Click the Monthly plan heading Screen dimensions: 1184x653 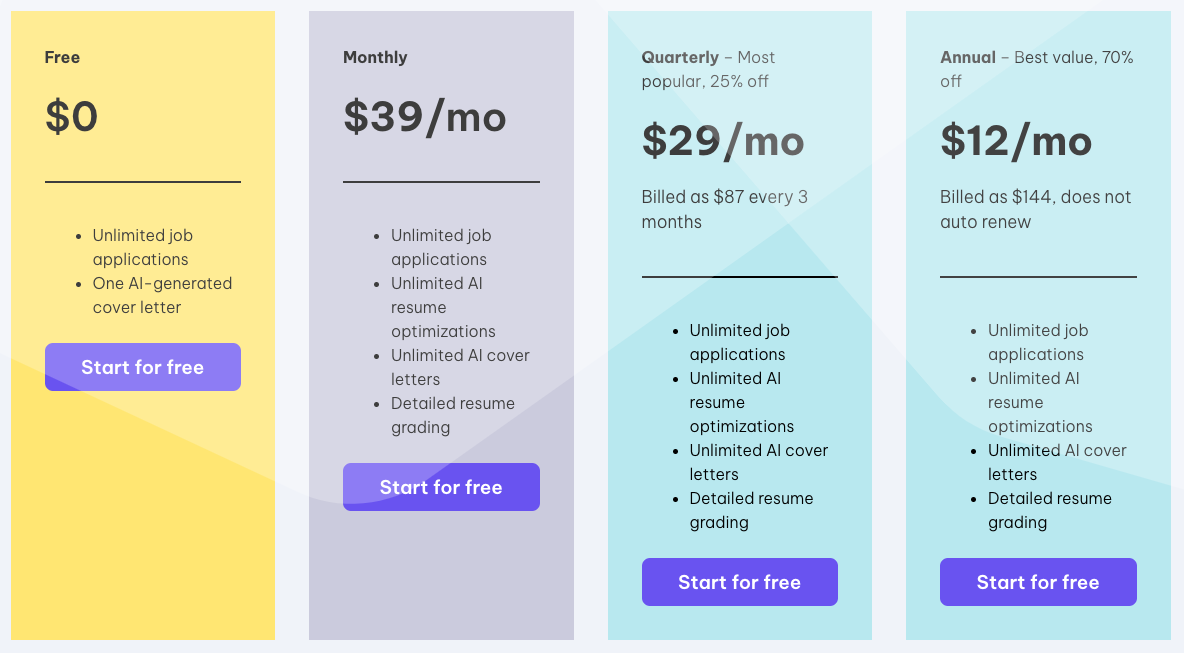pyautogui.click(x=375, y=57)
